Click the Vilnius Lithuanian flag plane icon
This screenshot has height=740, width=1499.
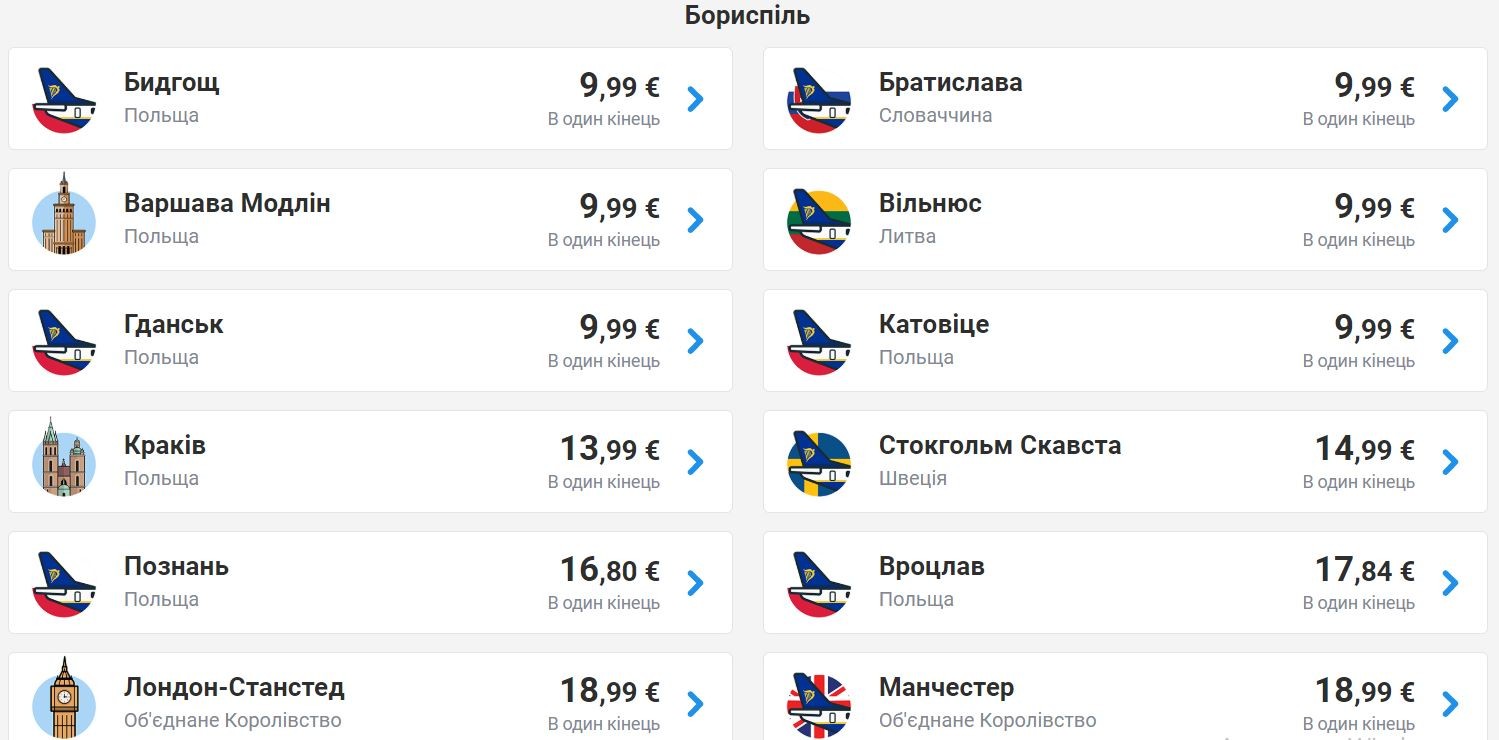coord(819,220)
